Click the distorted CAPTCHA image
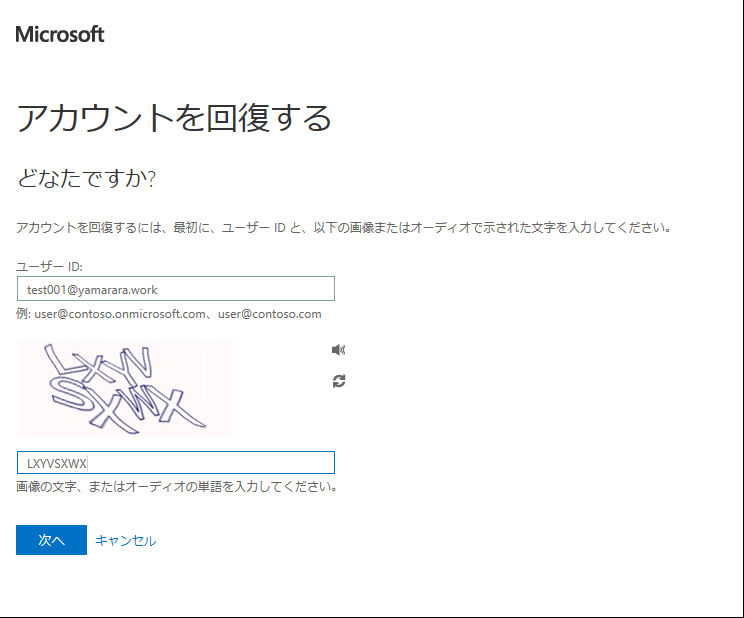 click(x=125, y=389)
